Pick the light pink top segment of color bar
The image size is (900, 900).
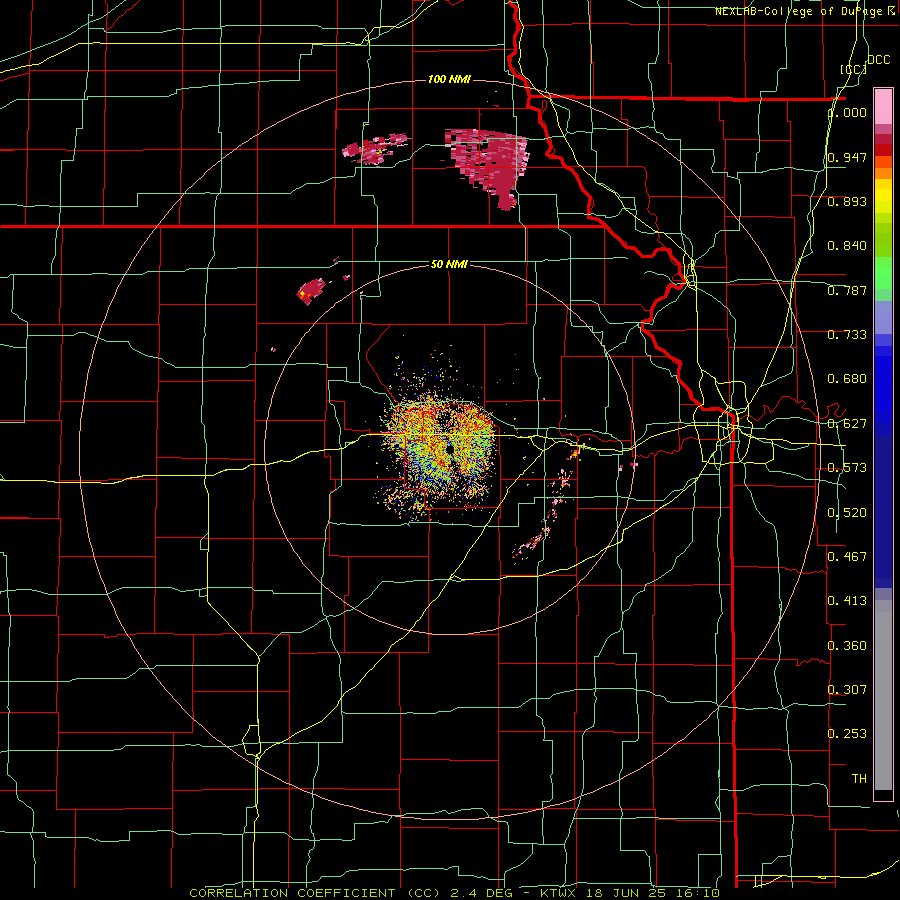point(883,106)
